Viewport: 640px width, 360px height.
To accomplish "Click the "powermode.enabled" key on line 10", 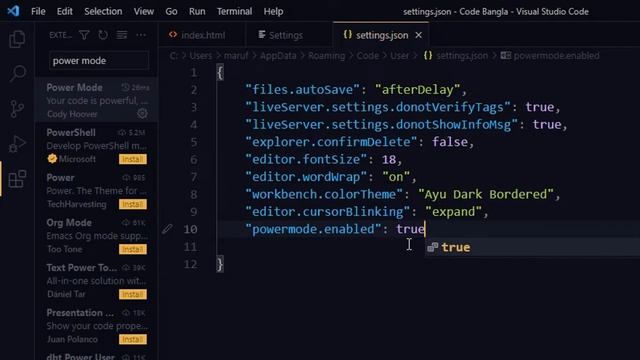I will pos(313,229).
